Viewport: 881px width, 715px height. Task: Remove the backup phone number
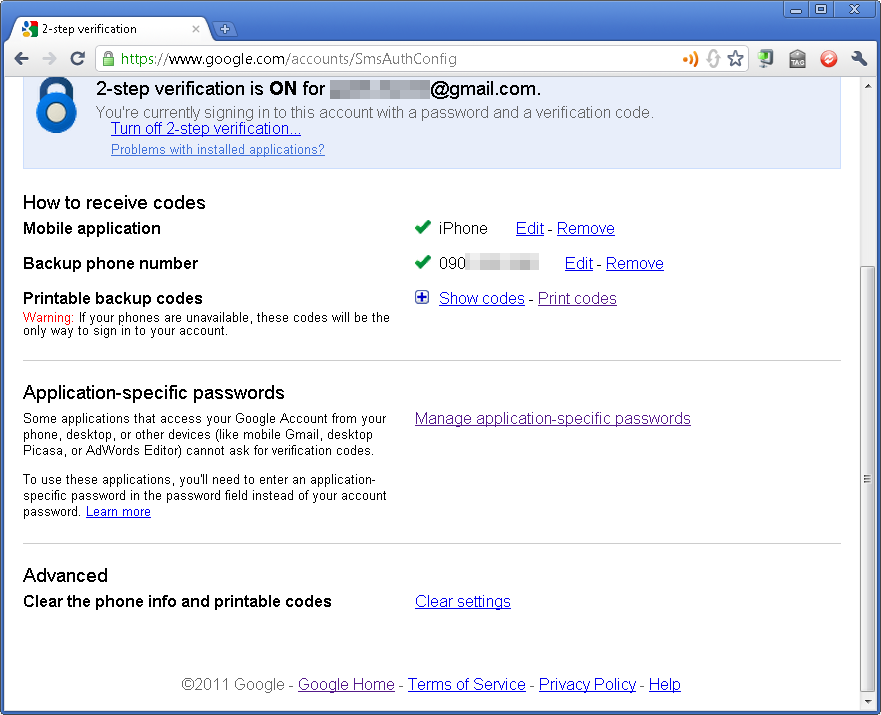click(634, 263)
